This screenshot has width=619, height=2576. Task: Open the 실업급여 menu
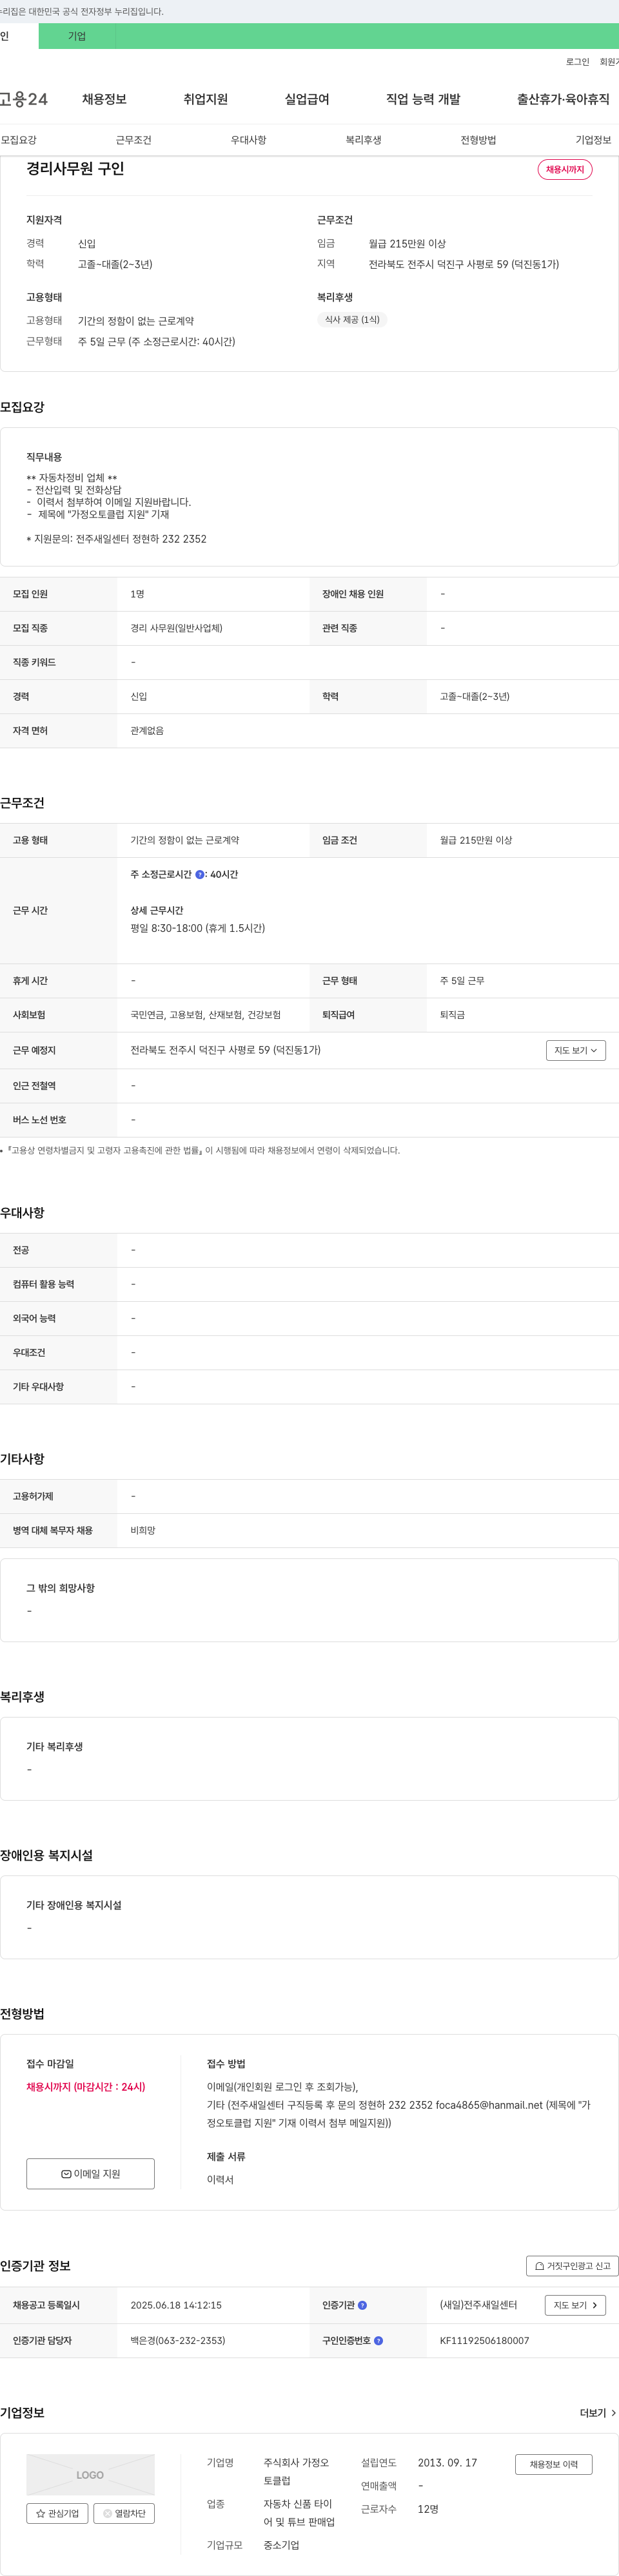point(307,99)
